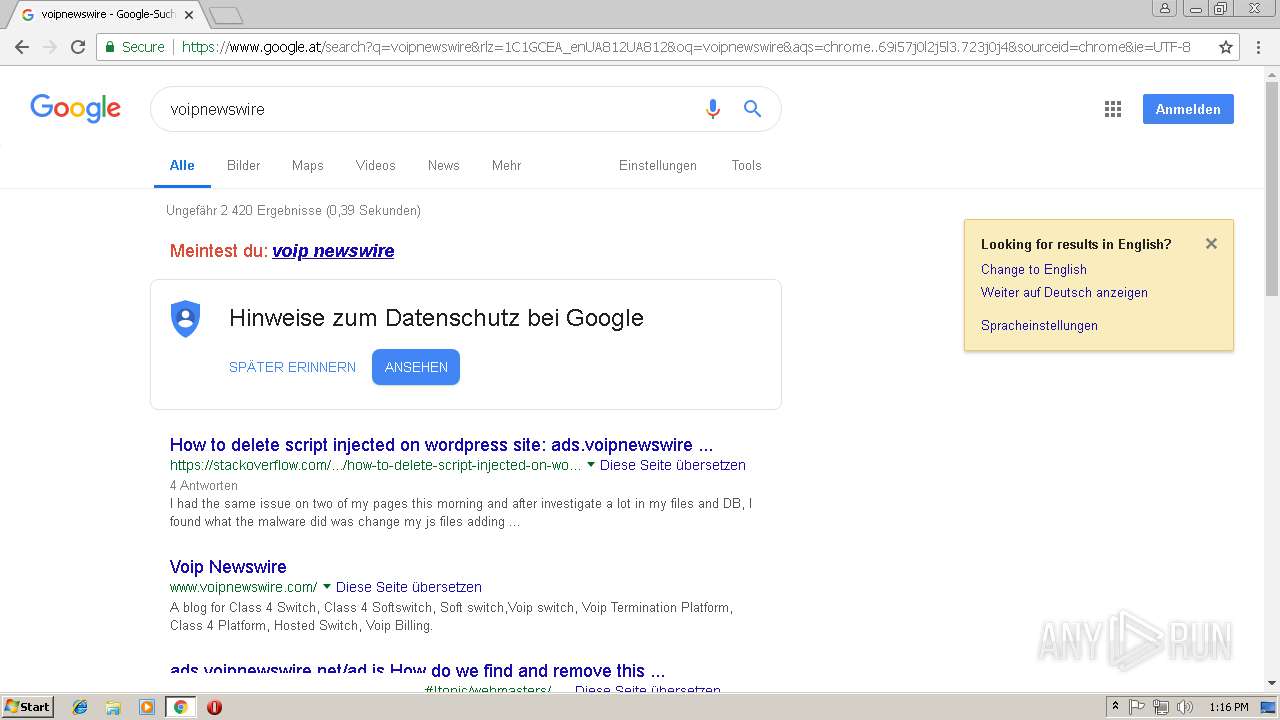Click the browser back arrow

point(22,47)
